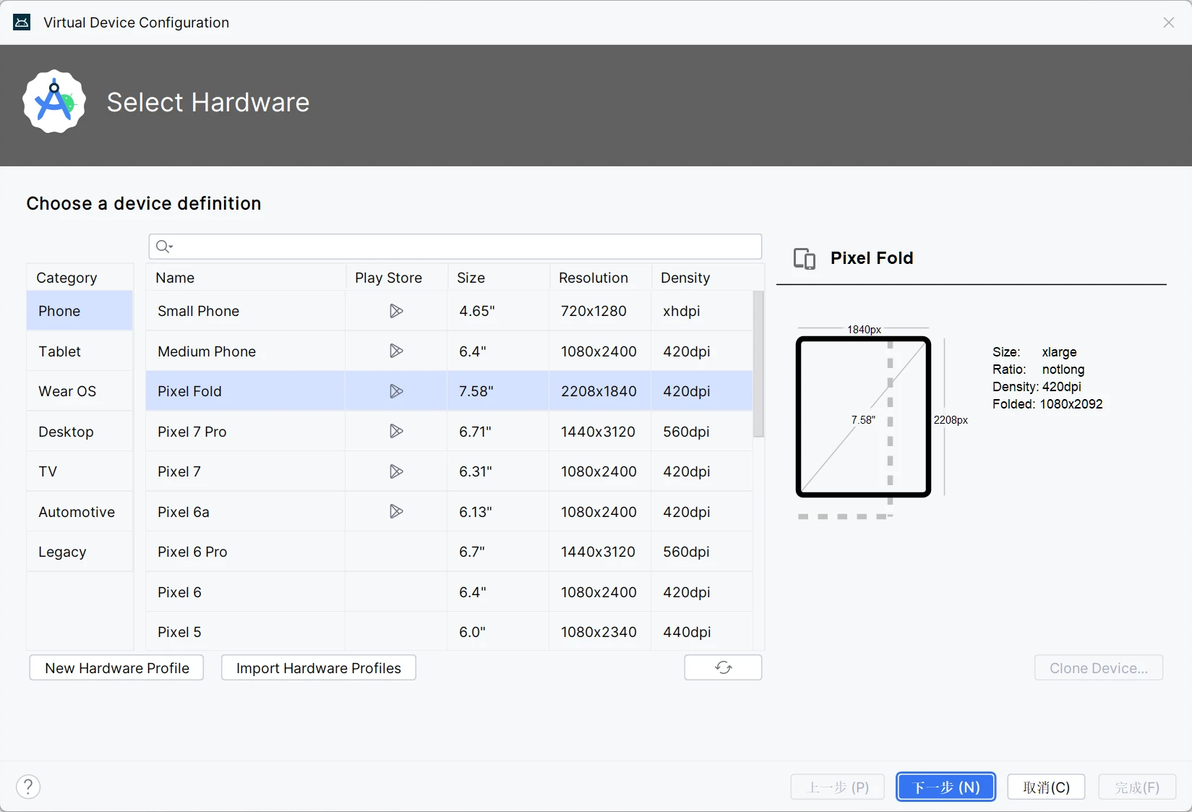Open the help question mark icon
The image size is (1192, 812).
point(28,787)
